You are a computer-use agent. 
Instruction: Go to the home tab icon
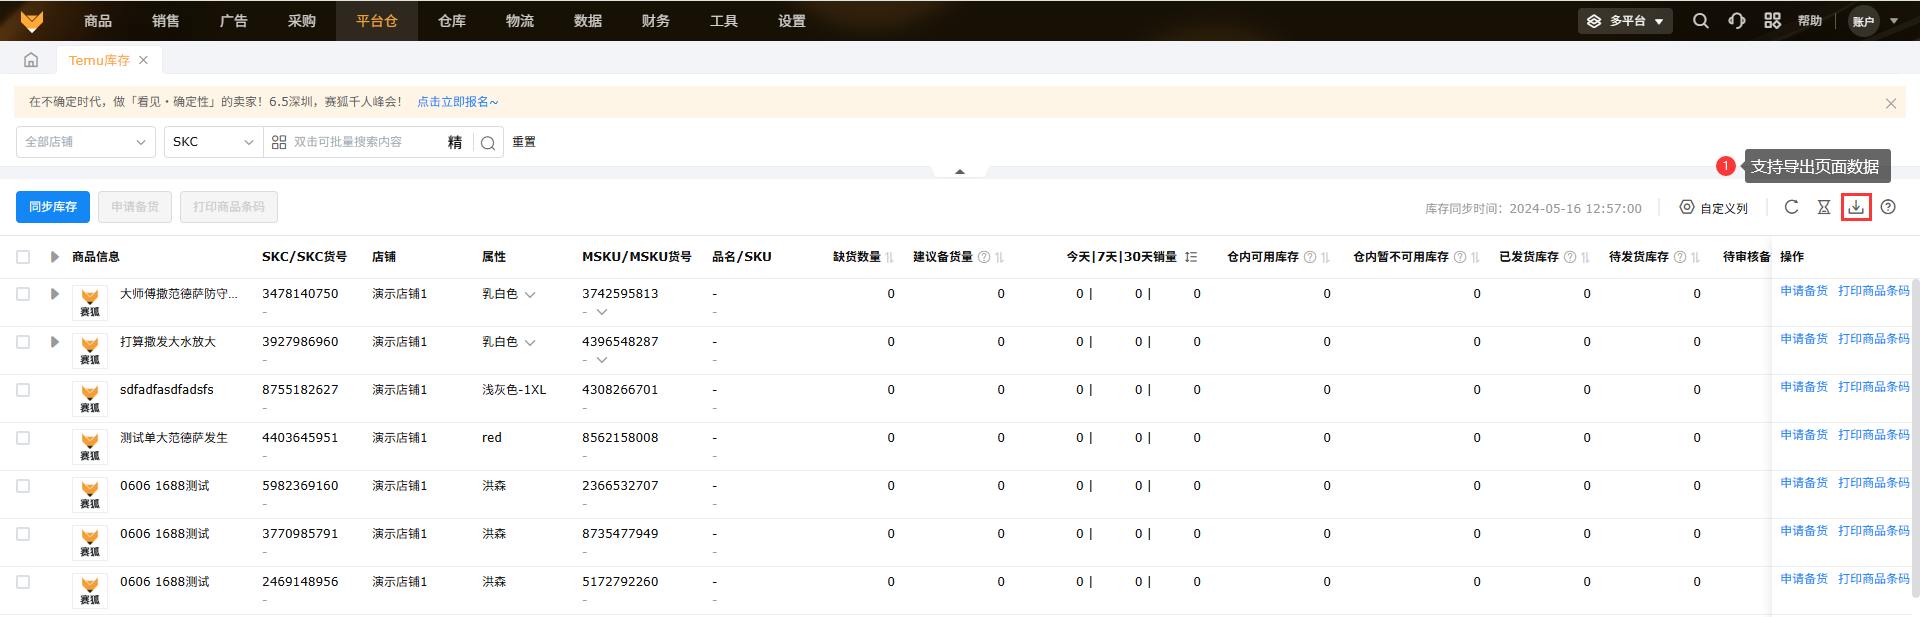tap(31, 60)
